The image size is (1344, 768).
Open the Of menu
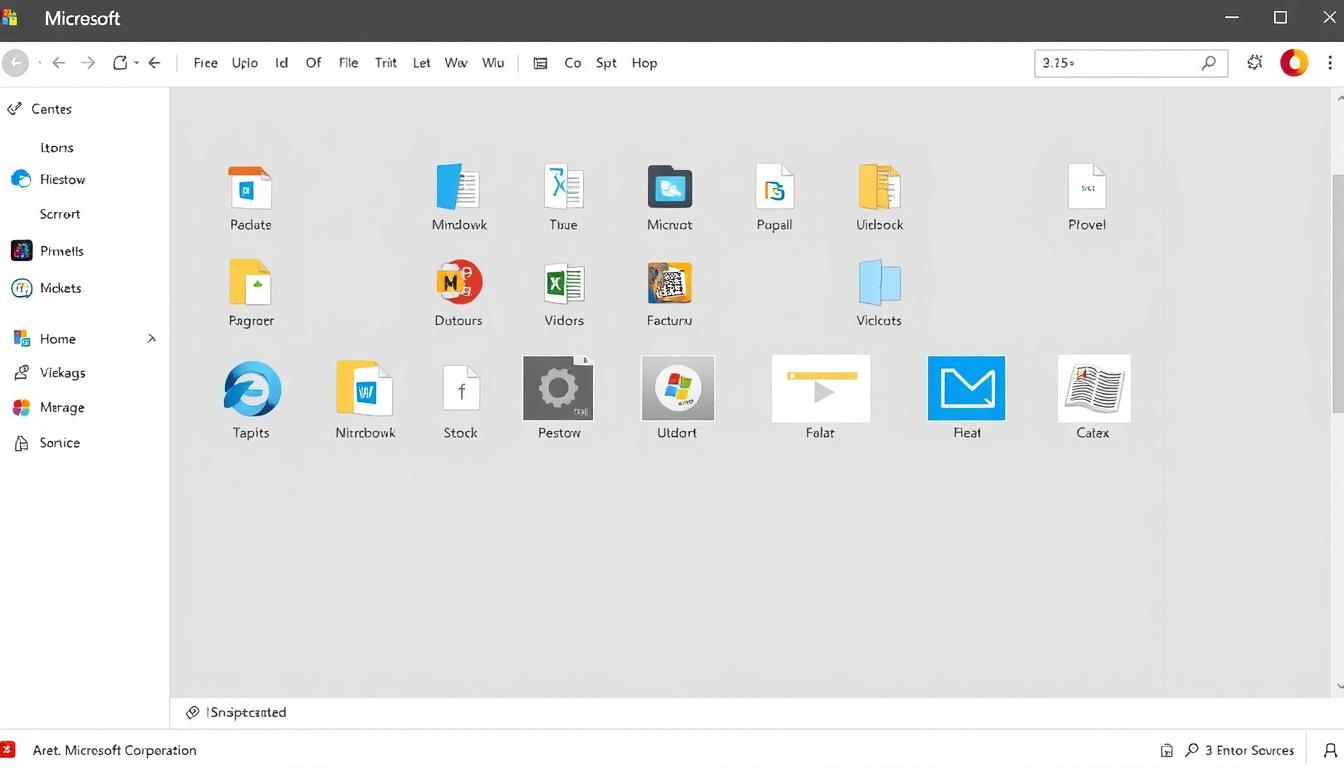click(314, 63)
